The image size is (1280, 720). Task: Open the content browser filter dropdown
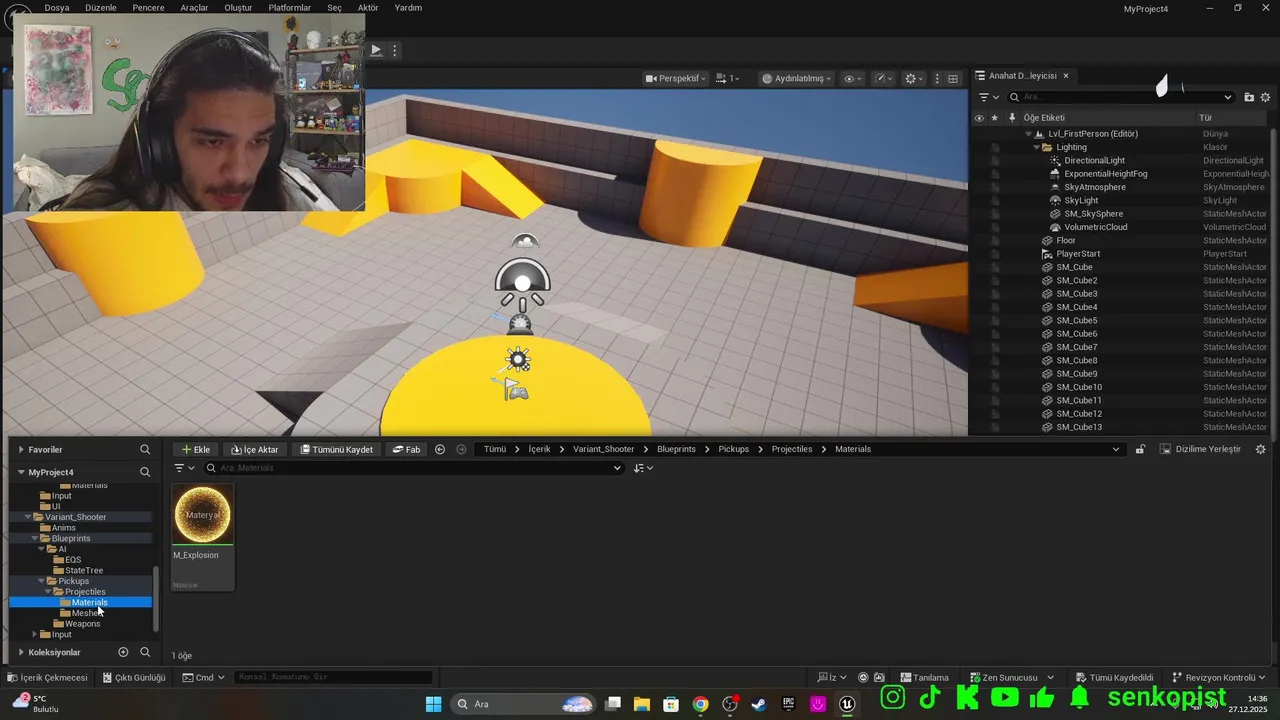(x=185, y=468)
